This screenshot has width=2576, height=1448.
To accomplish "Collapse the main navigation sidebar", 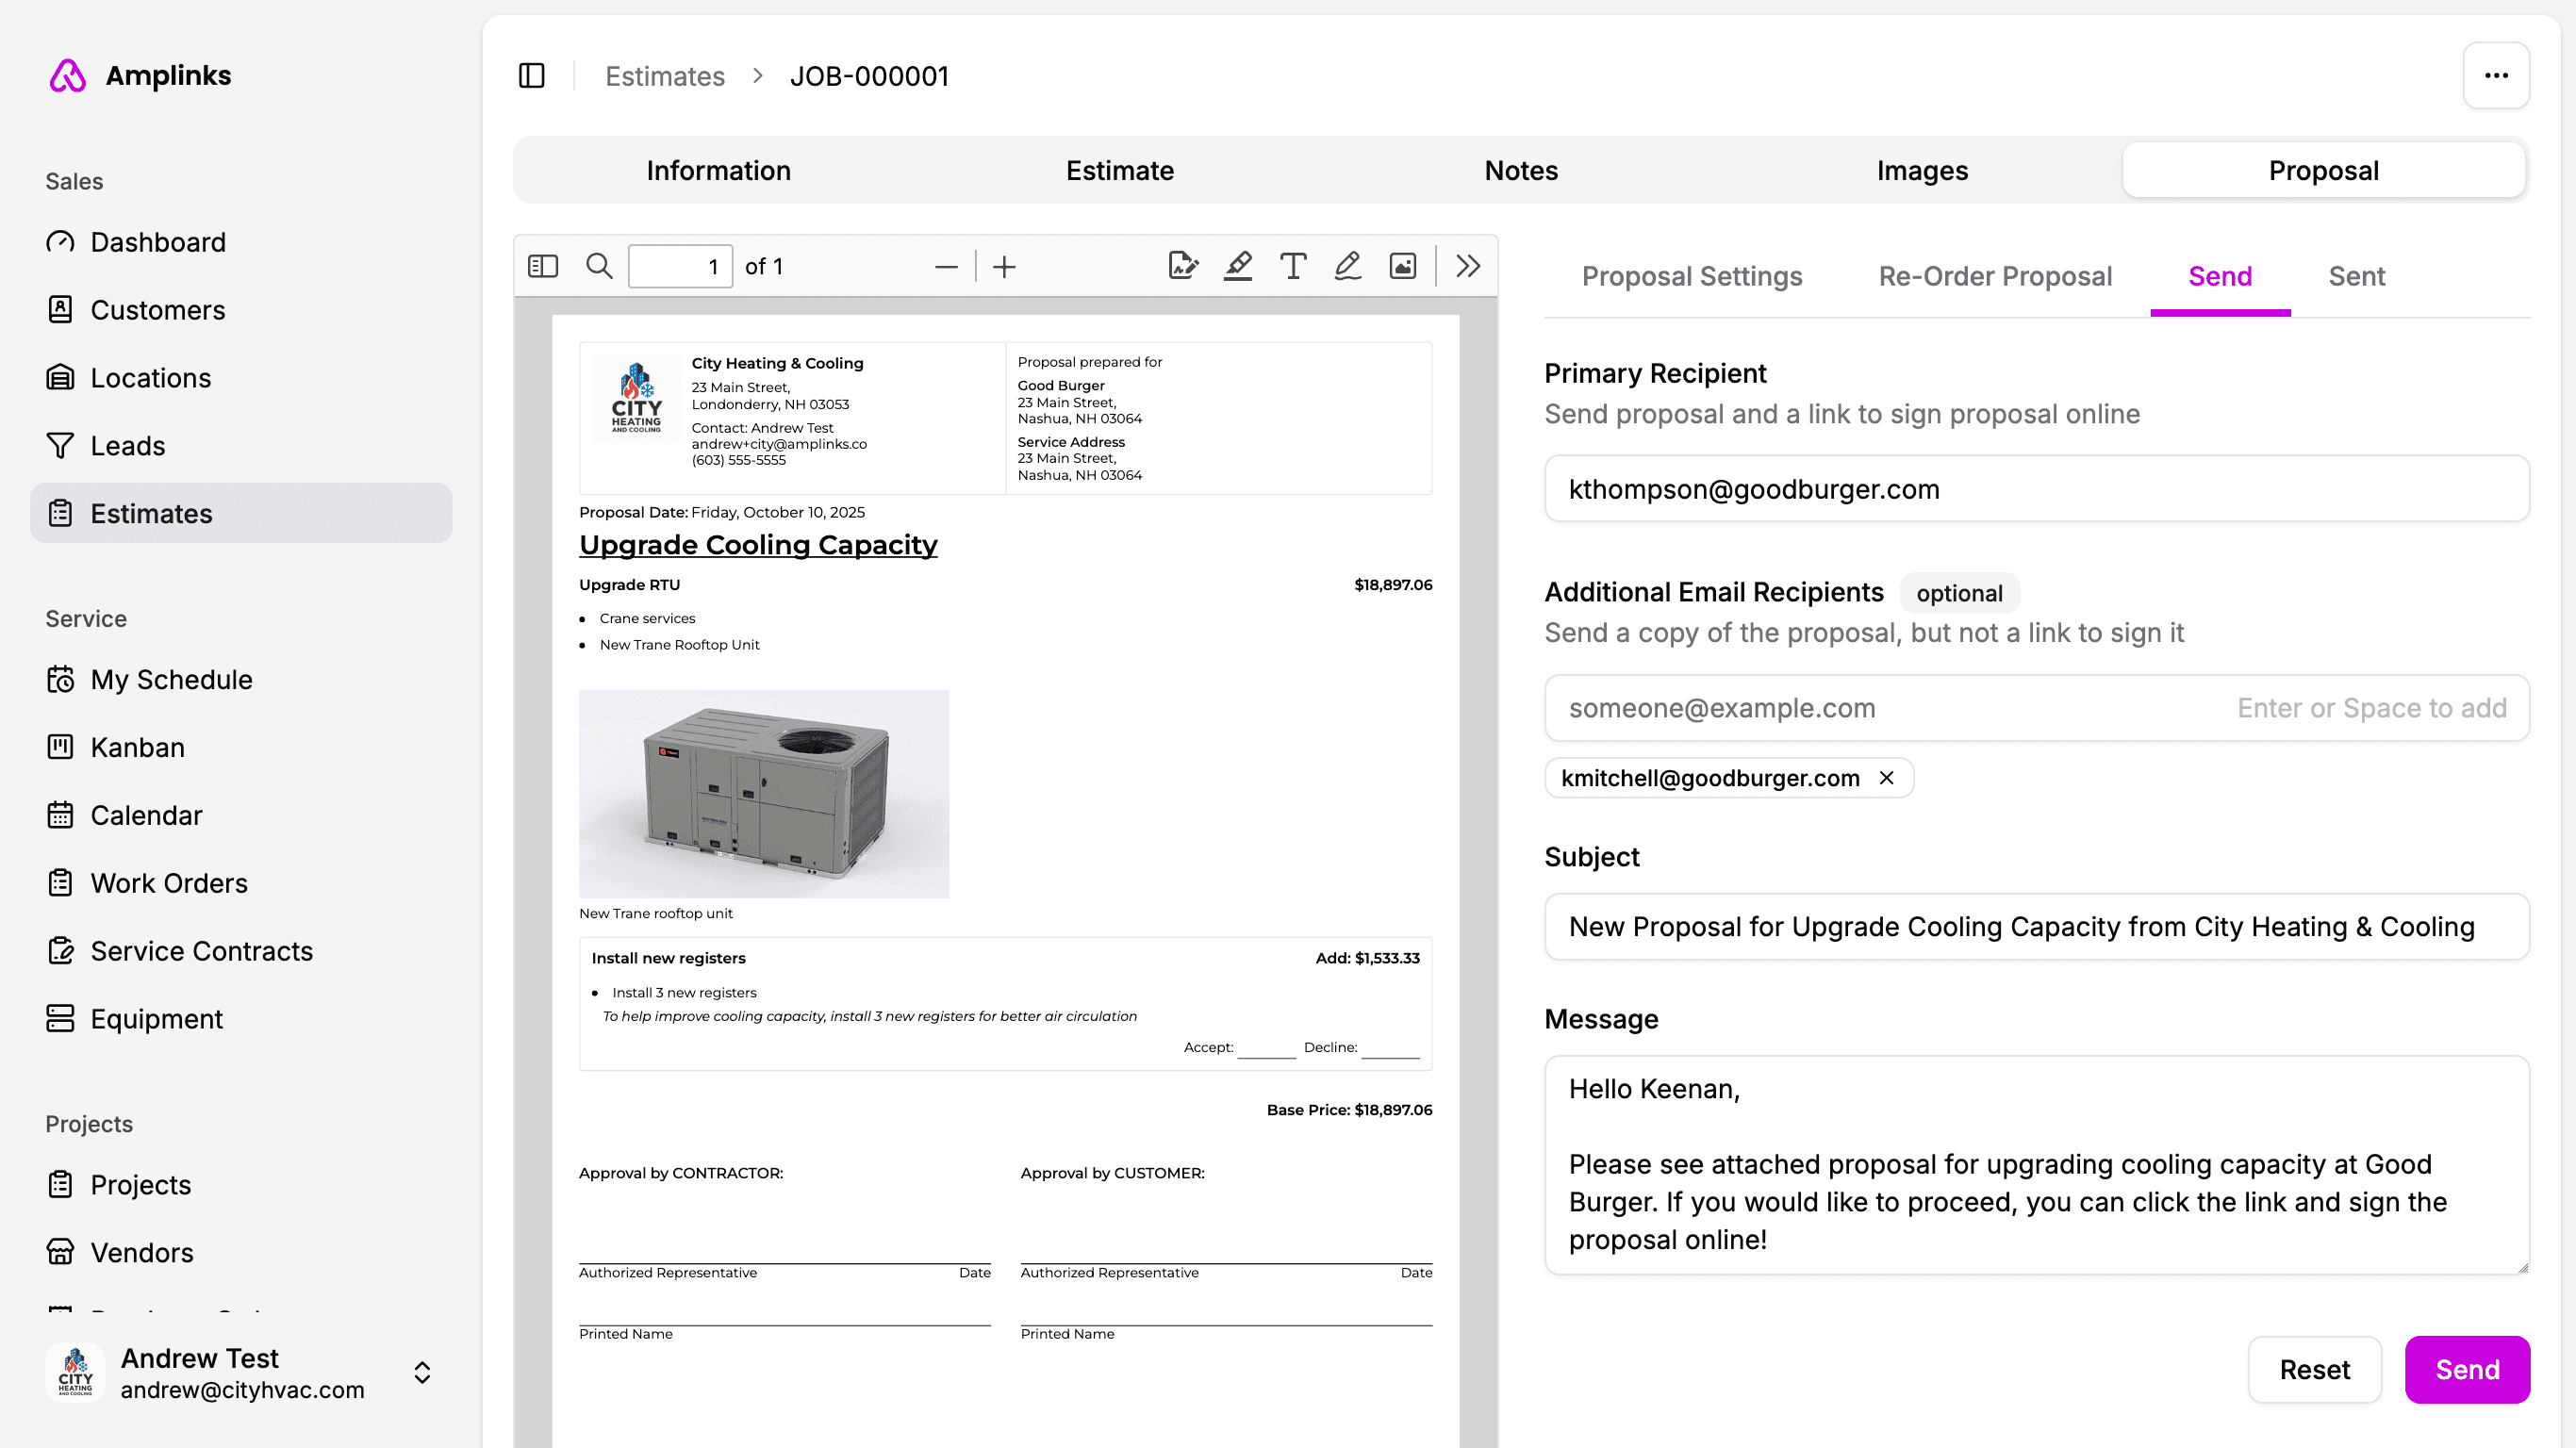I will pos(531,76).
